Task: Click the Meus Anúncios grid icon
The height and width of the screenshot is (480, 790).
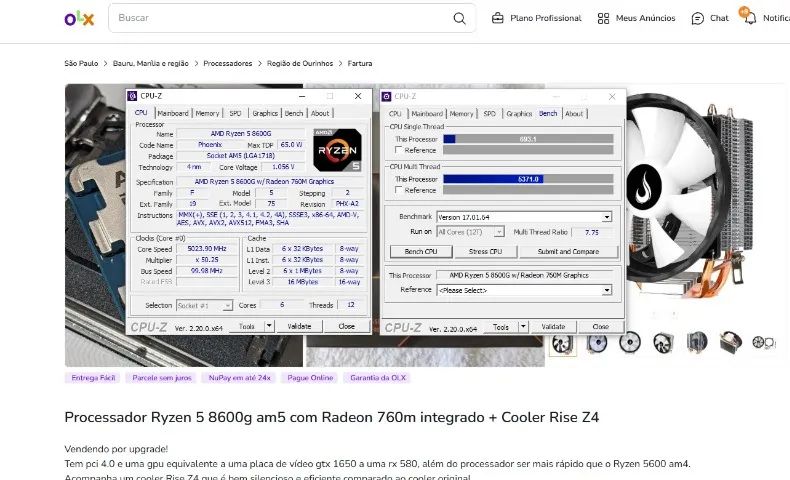Action: coord(603,18)
